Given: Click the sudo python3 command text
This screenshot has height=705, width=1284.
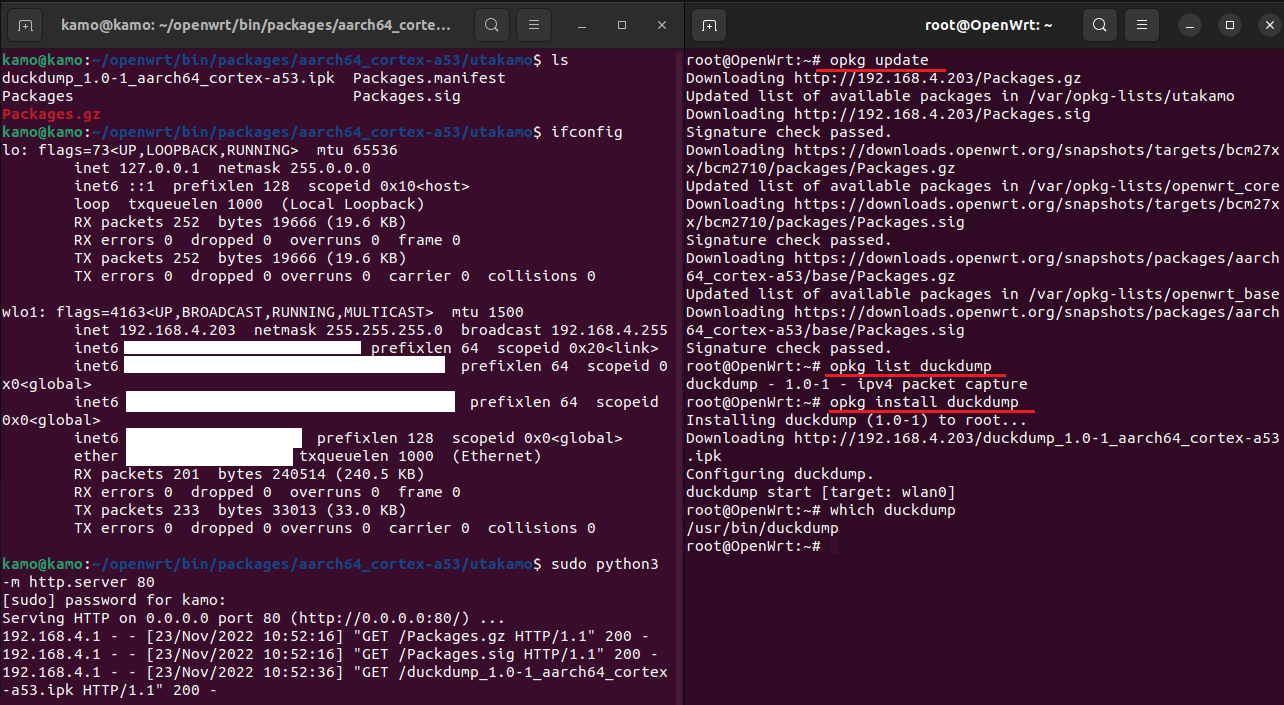Looking at the screenshot, I should click(x=605, y=564).
